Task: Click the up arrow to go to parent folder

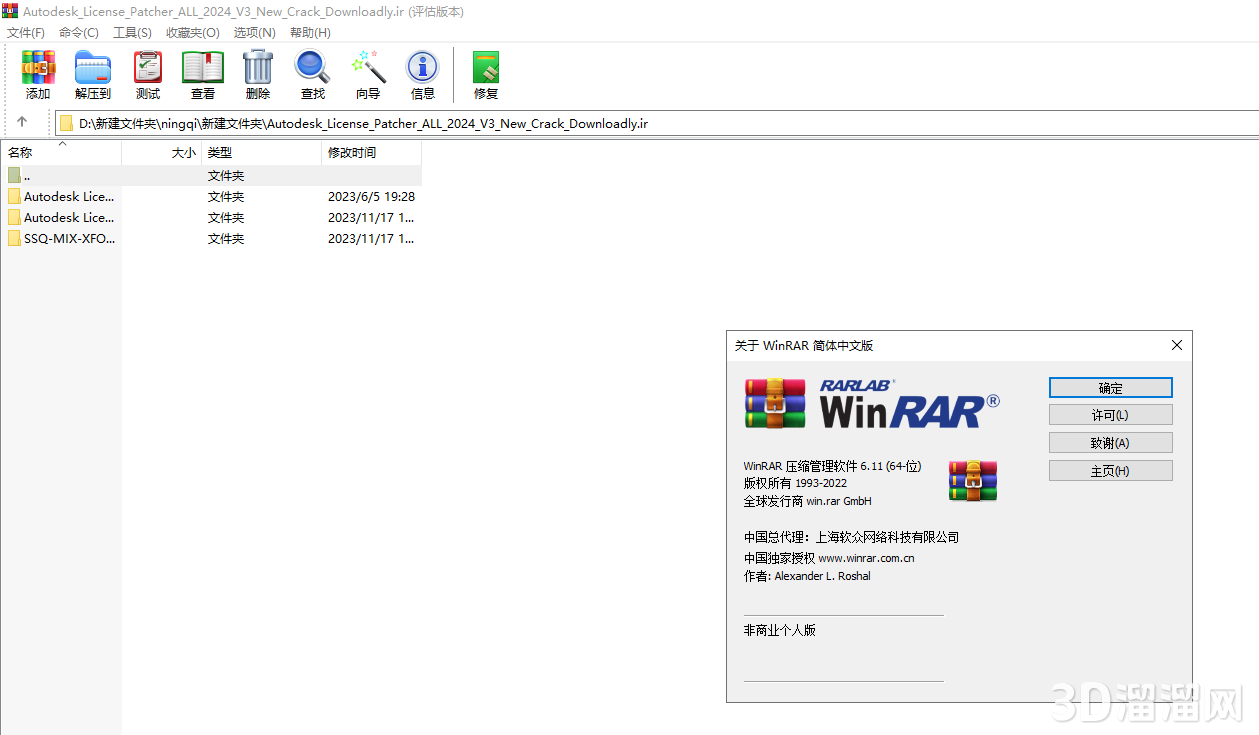Action: click(x=23, y=123)
